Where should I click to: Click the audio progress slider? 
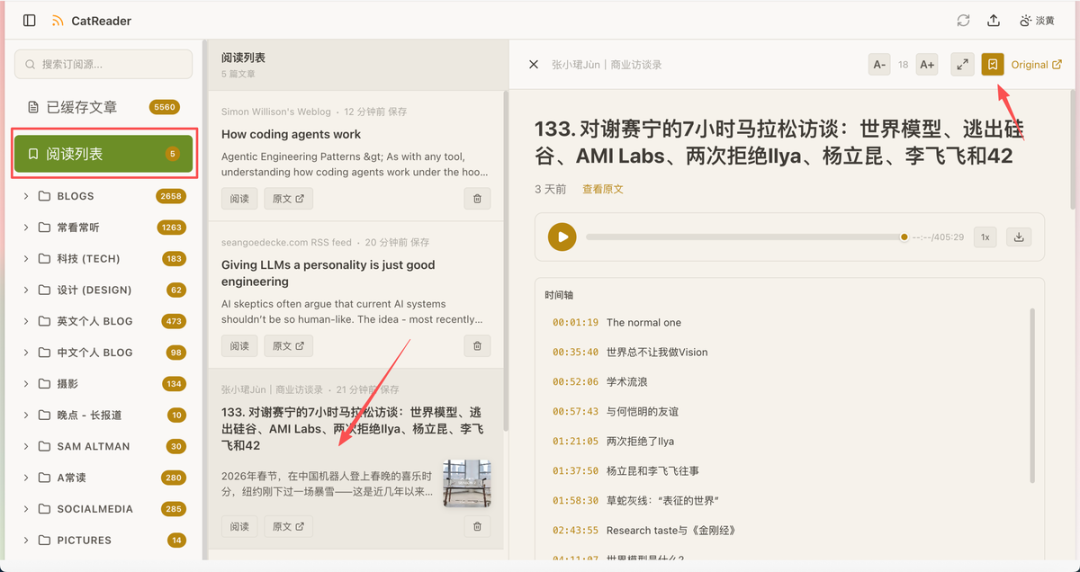click(x=747, y=237)
